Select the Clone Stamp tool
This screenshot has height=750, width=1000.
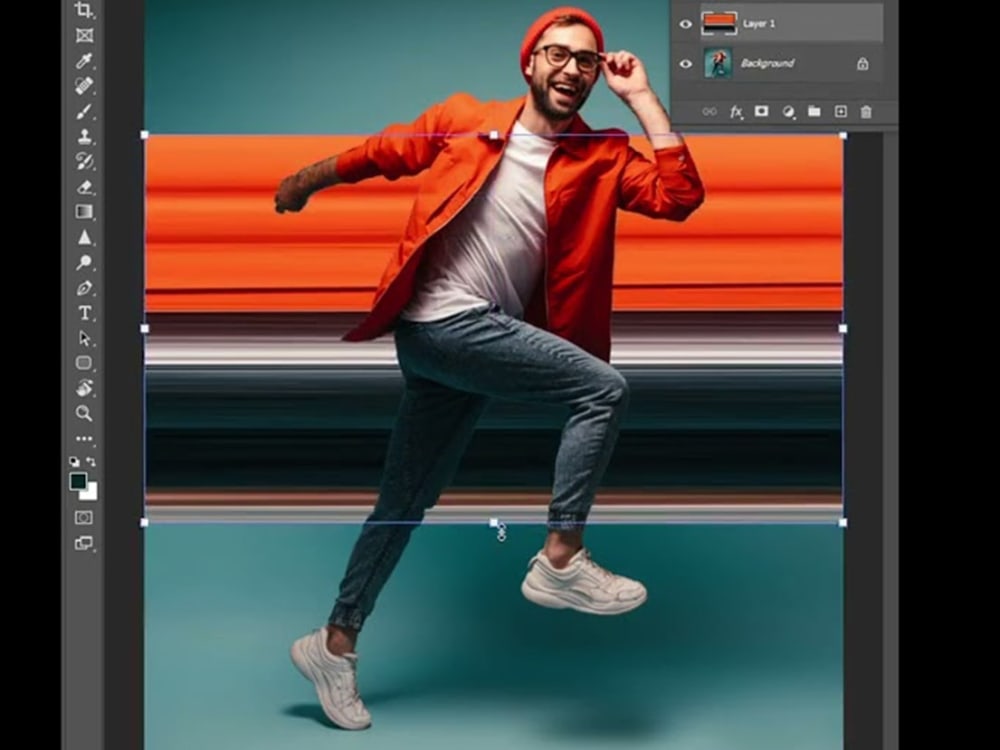click(85, 134)
